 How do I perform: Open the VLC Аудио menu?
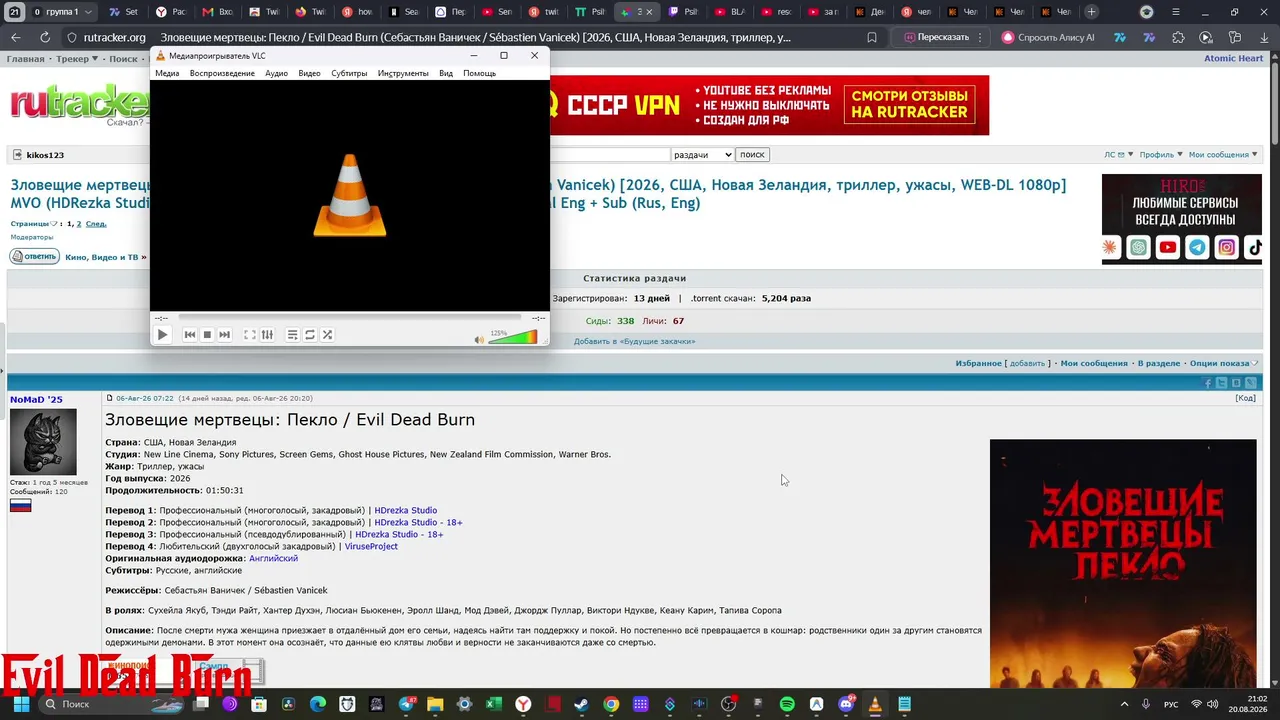click(x=276, y=73)
